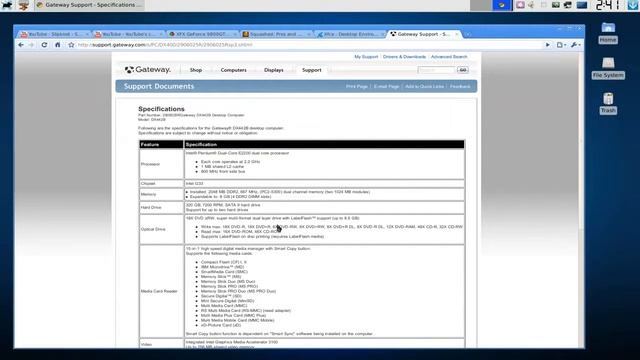
Task: Open the Drivers & Downloads link
Action: point(404,57)
